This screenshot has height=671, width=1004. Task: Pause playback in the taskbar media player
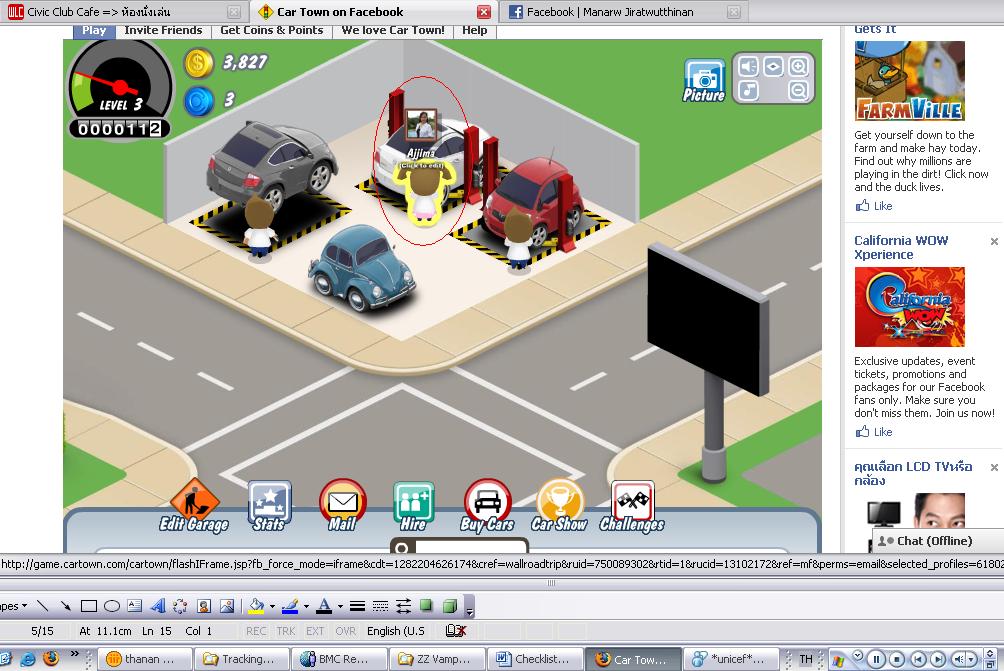(x=877, y=659)
